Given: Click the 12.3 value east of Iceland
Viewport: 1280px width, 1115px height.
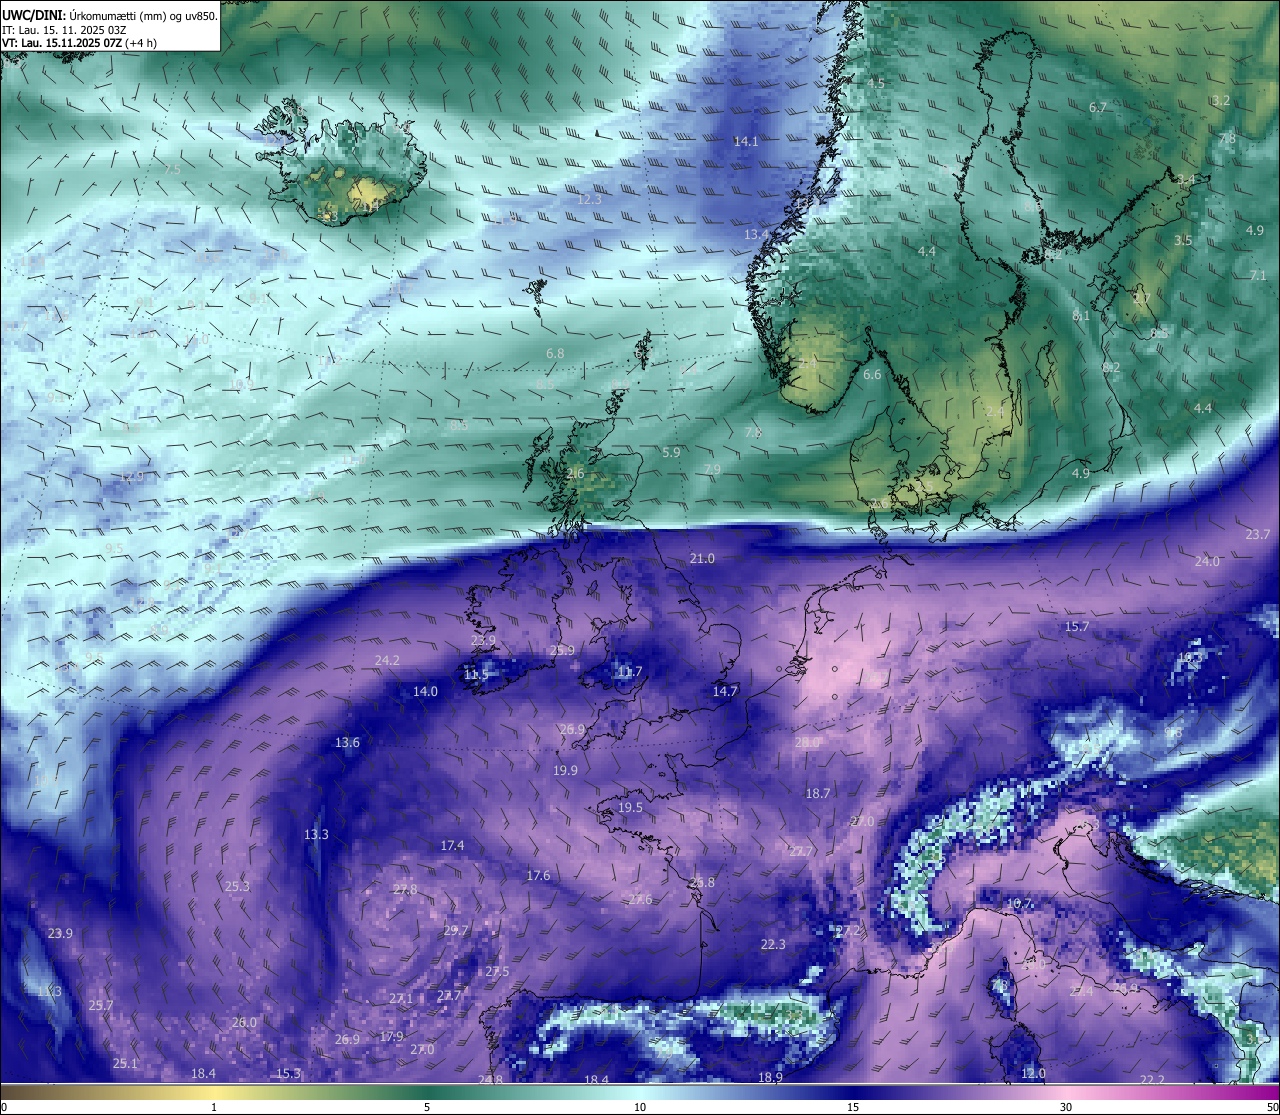Looking at the screenshot, I should pyautogui.click(x=590, y=200).
